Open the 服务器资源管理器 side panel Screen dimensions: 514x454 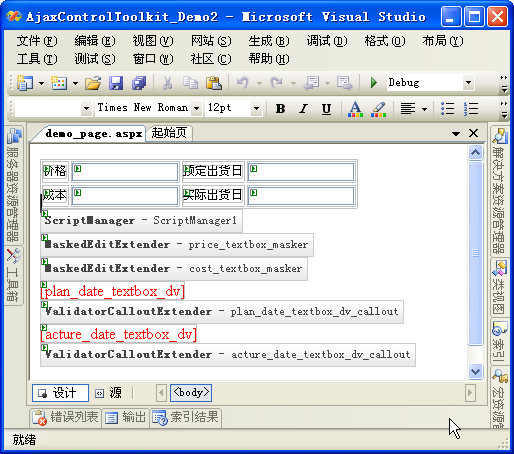tap(14, 185)
